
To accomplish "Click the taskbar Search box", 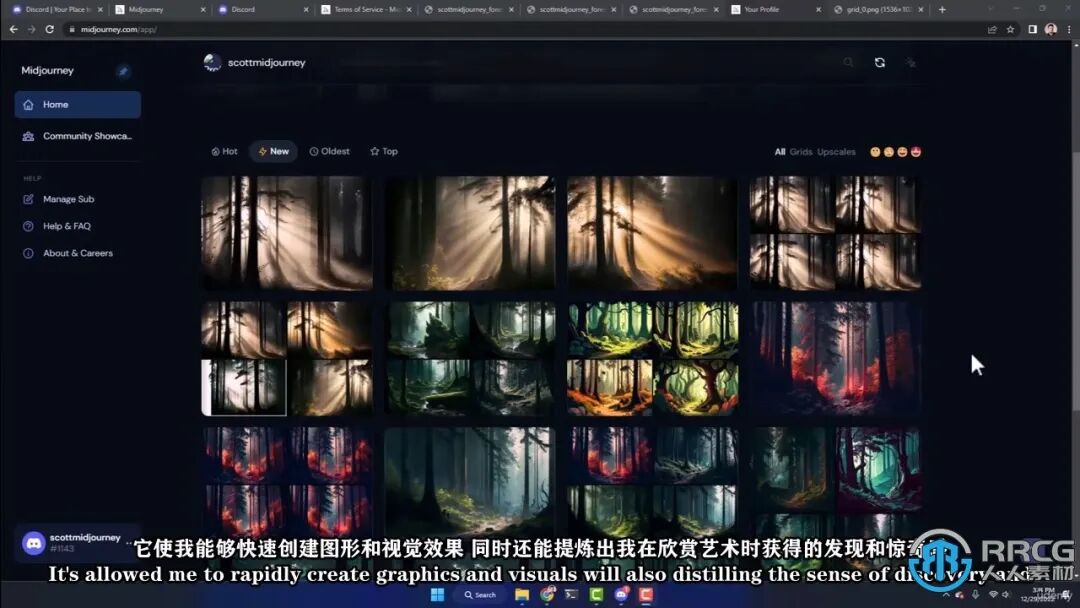I will click(480, 595).
